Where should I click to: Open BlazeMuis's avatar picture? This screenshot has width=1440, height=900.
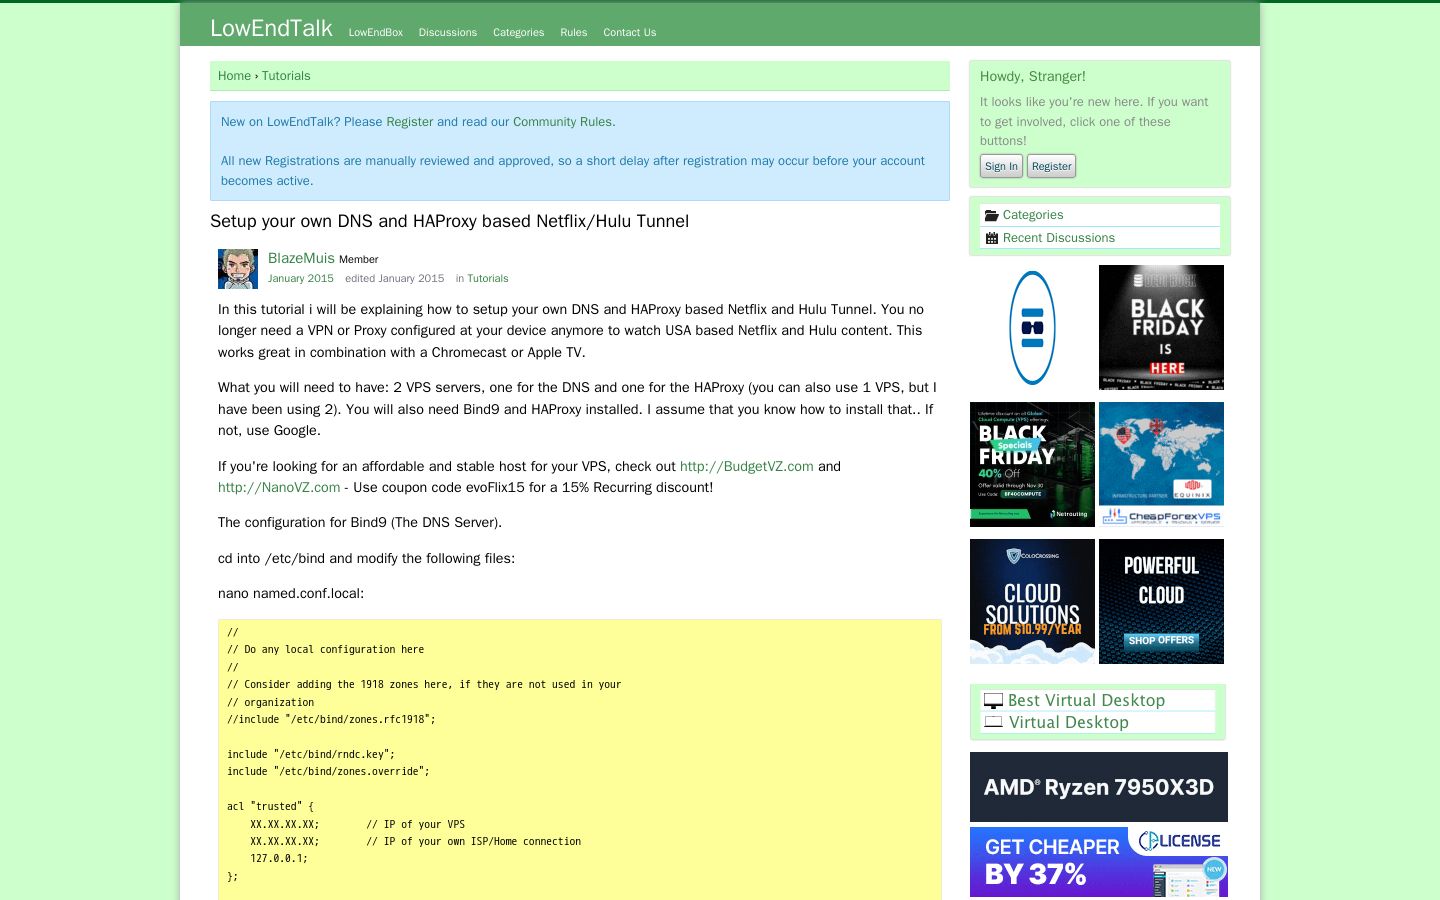pos(238,269)
